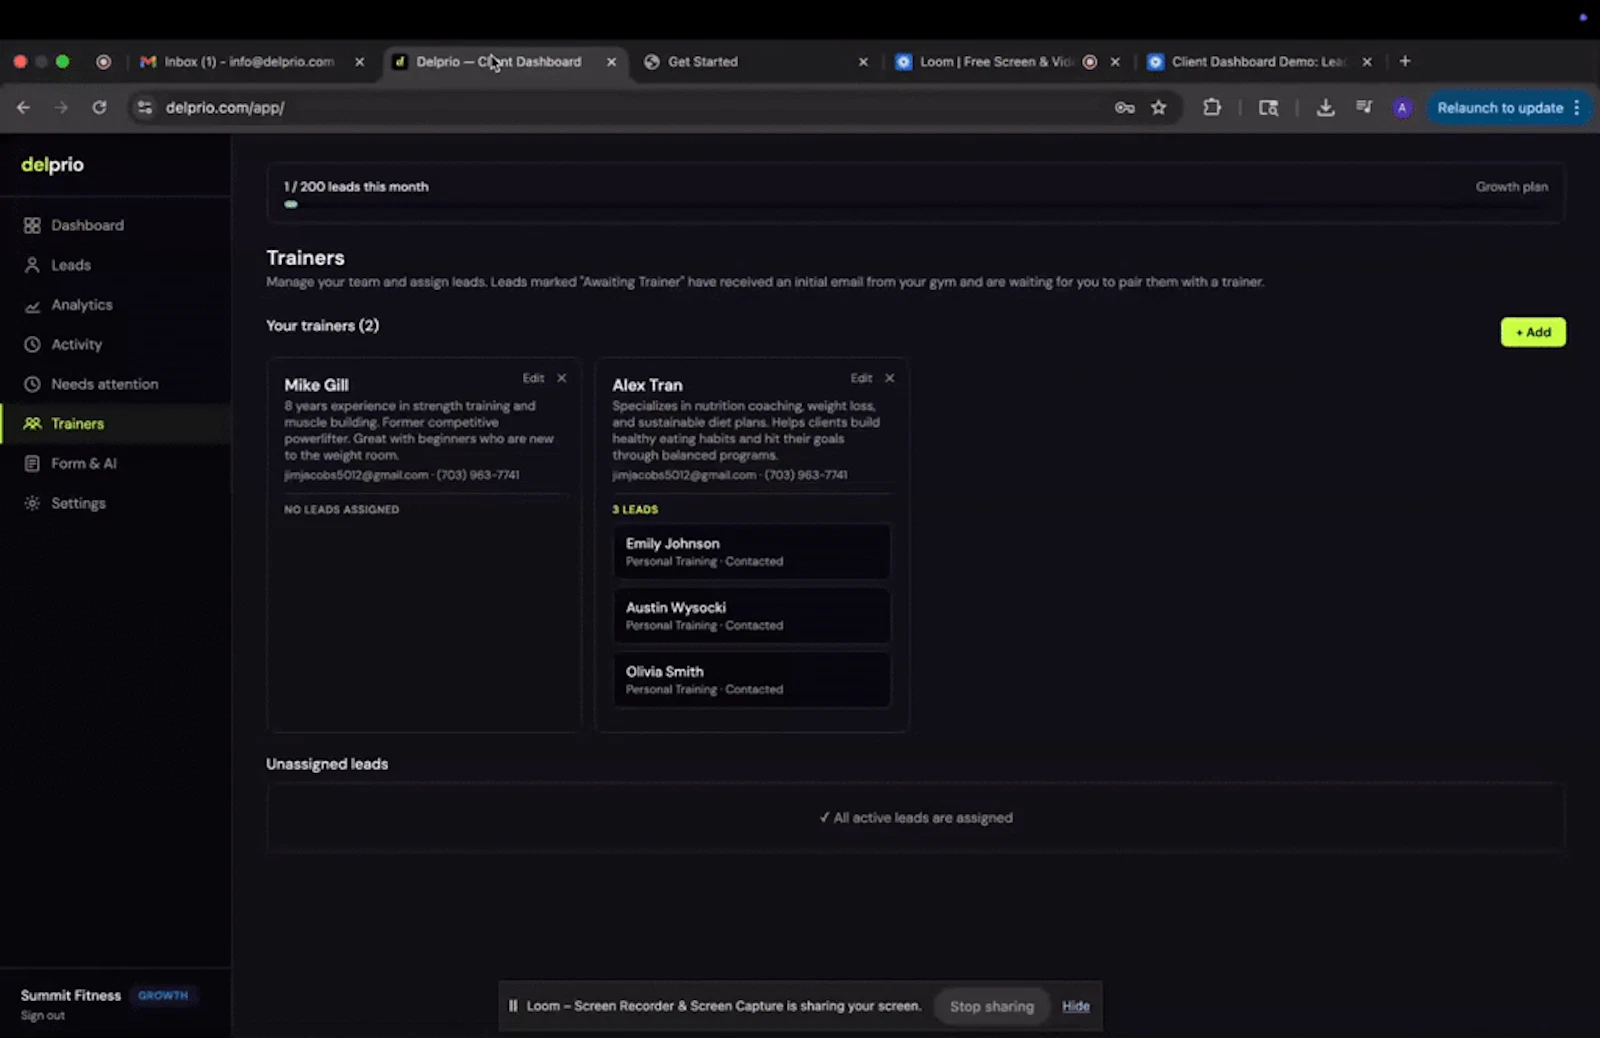Click the Activity clock icon
This screenshot has width=1600, height=1038.
[x=32, y=344]
